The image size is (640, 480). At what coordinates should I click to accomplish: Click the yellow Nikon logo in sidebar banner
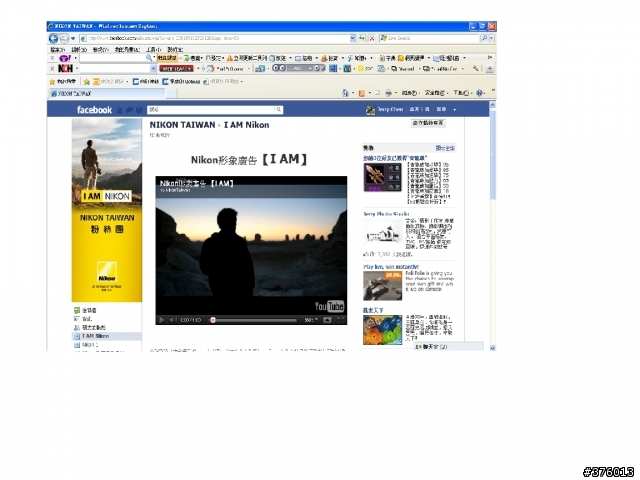coord(107,272)
